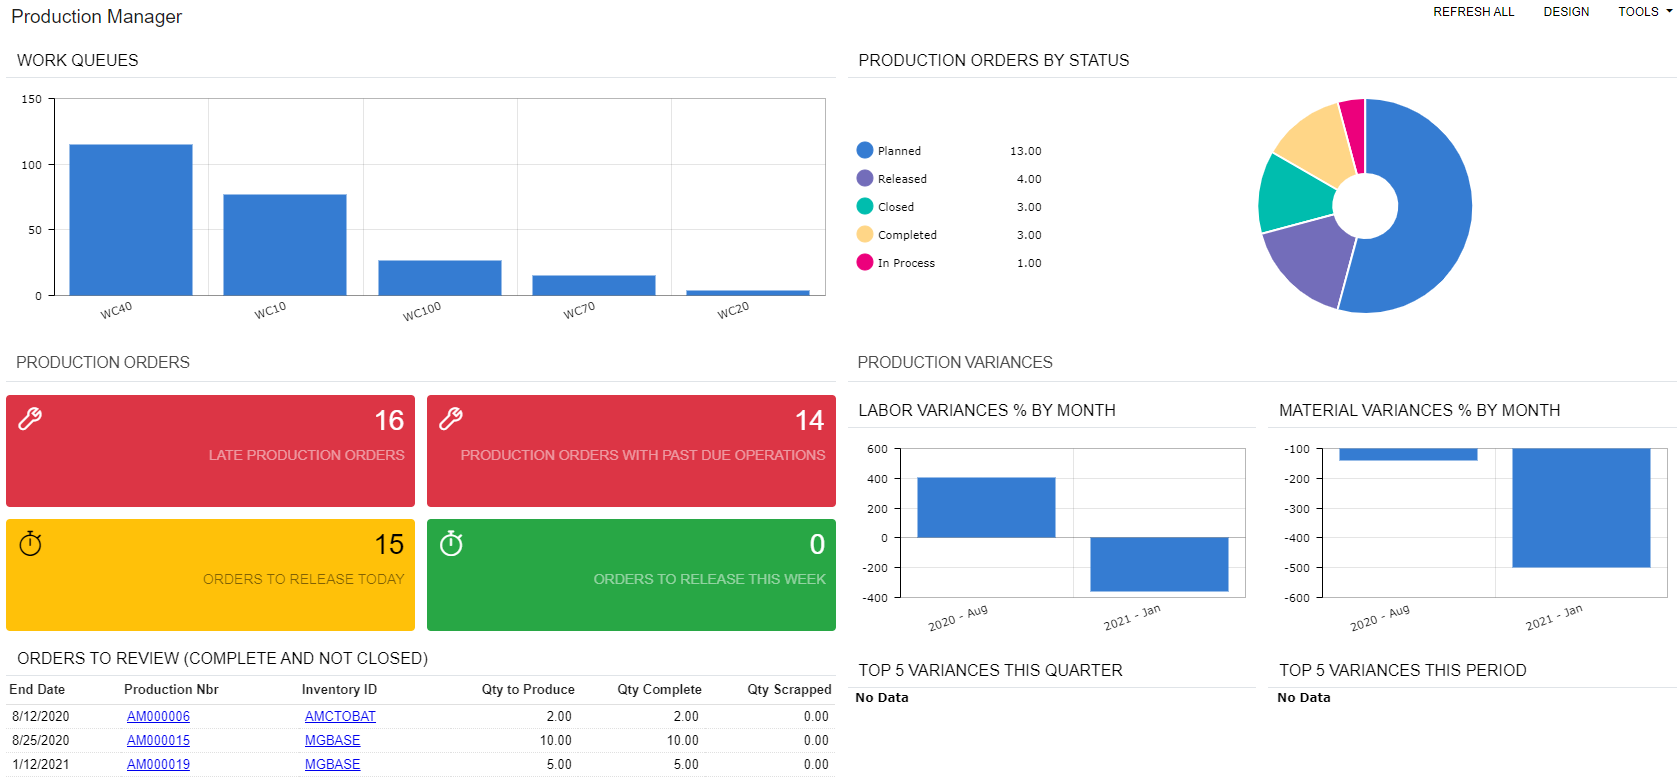The image size is (1678, 784).
Task: Click Top 5 Variances This Period heading
Action: click(1403, 670)
